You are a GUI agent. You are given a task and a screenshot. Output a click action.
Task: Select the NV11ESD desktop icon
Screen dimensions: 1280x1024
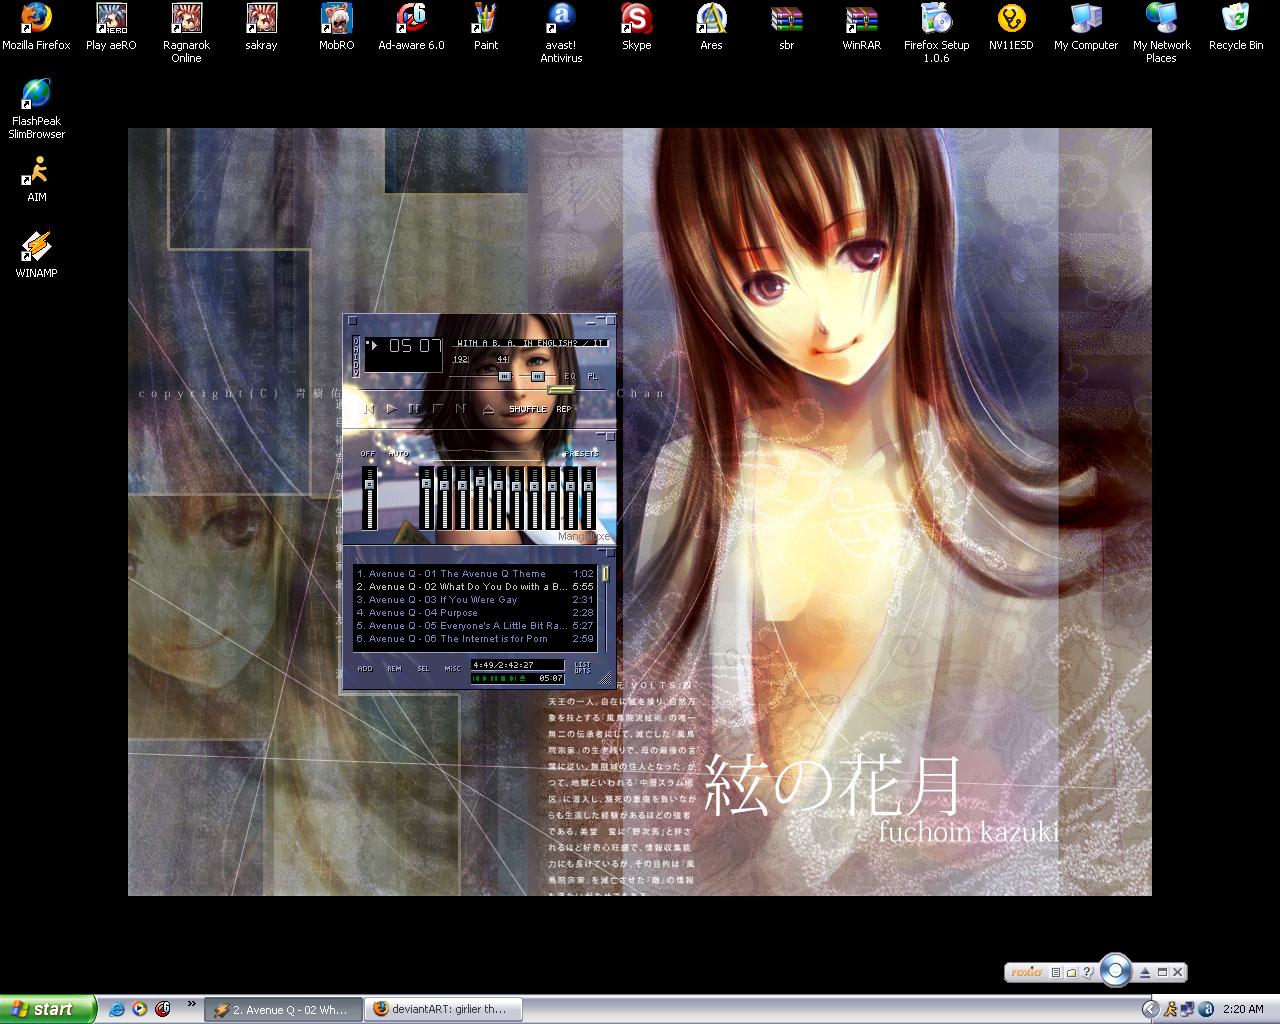pos(1011,27)
